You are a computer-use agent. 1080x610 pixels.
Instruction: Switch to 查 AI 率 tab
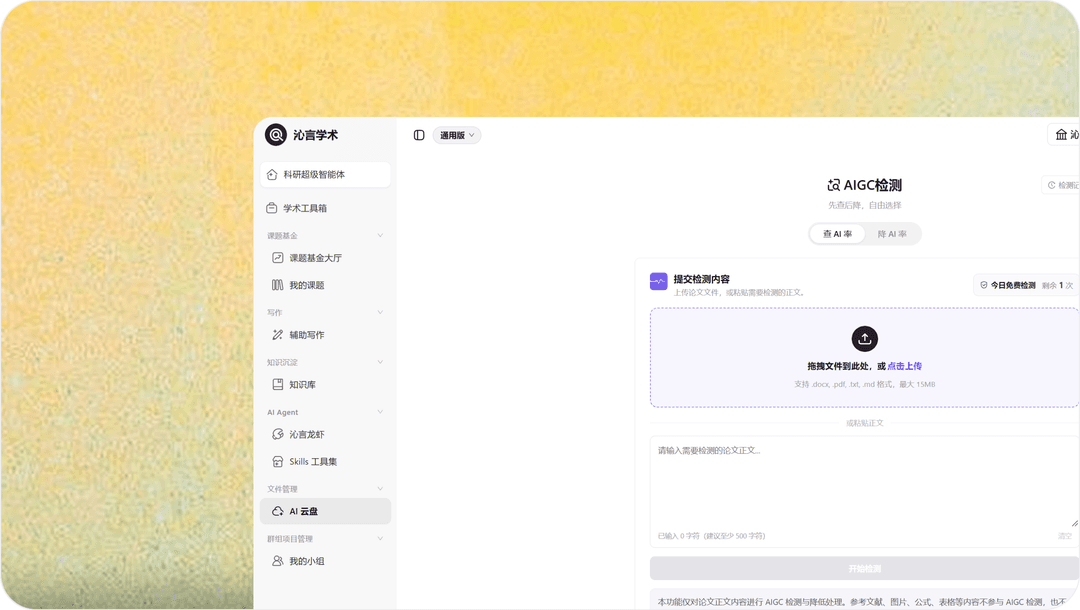[x=838, y=234]
